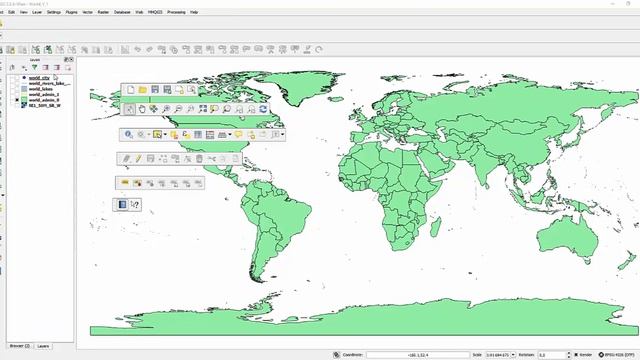Click the Map Tips speech bubble icon
This screenshot has height=360, width=640.
[x=238, y=135]
